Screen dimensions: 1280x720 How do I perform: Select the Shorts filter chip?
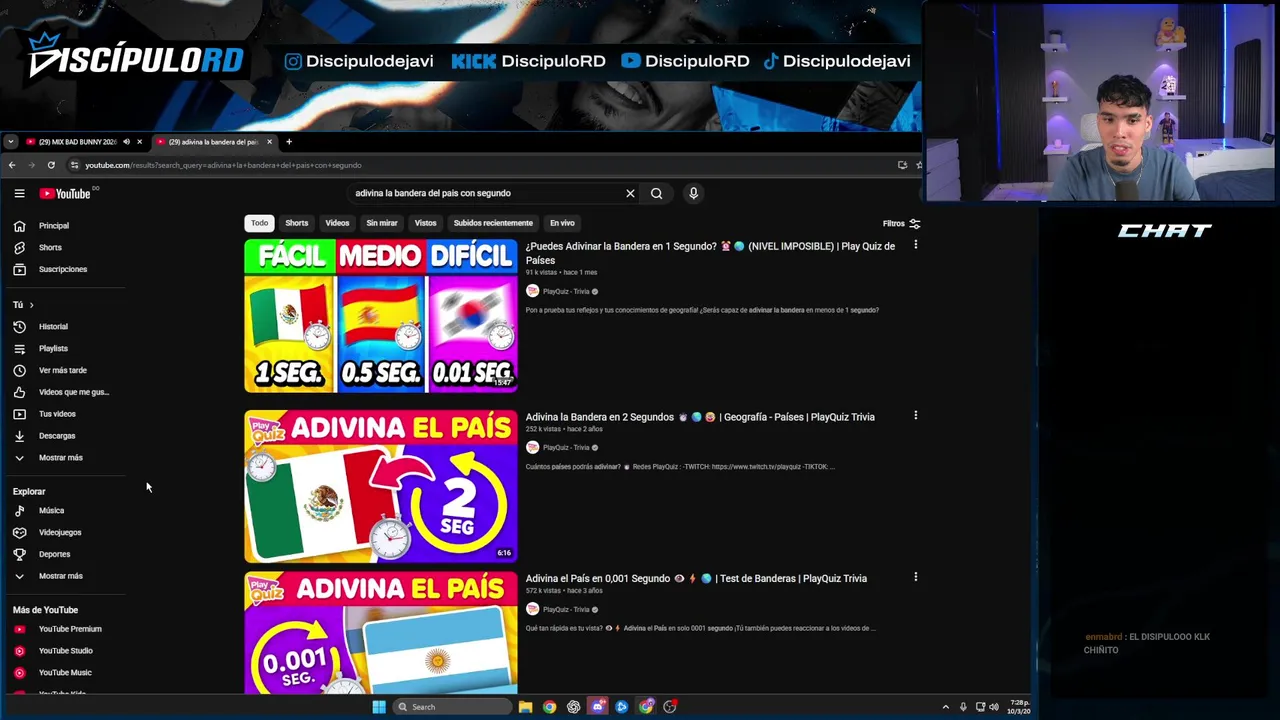coord(297,223)
